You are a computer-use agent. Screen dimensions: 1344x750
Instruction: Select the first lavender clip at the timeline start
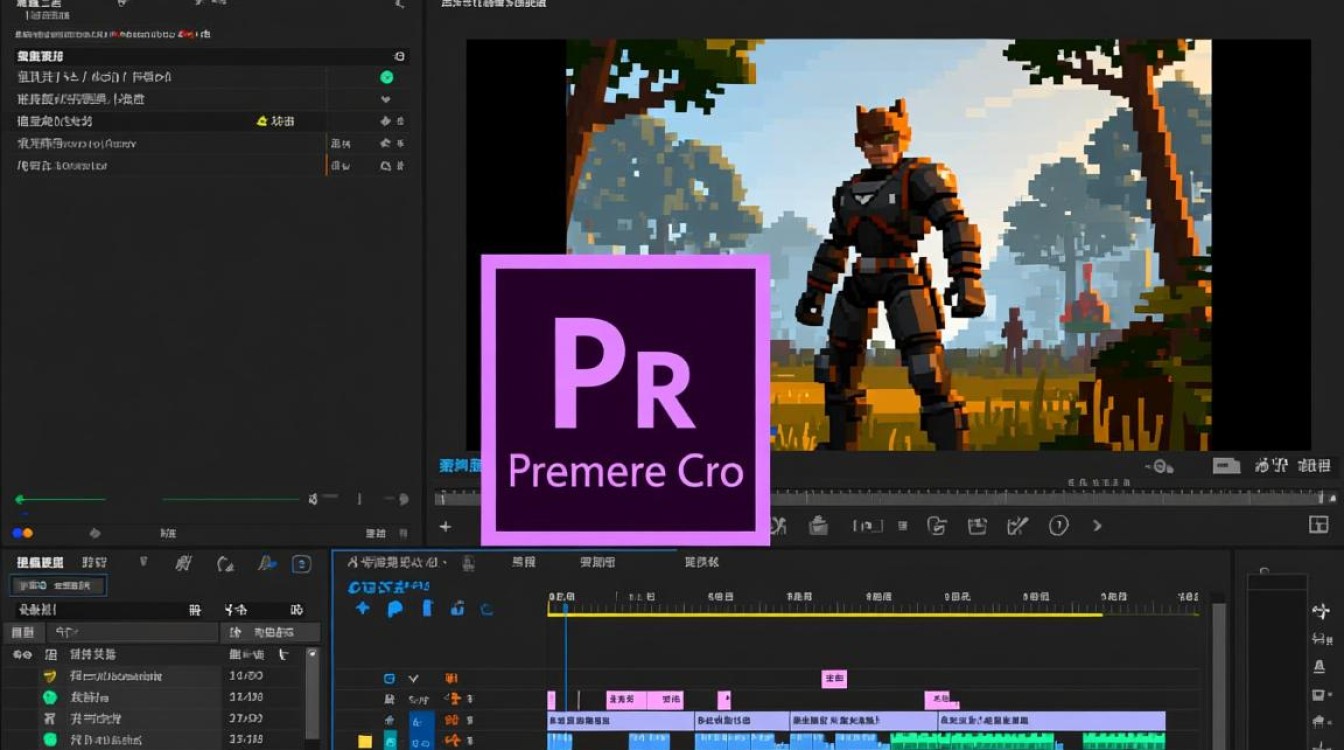620,721
